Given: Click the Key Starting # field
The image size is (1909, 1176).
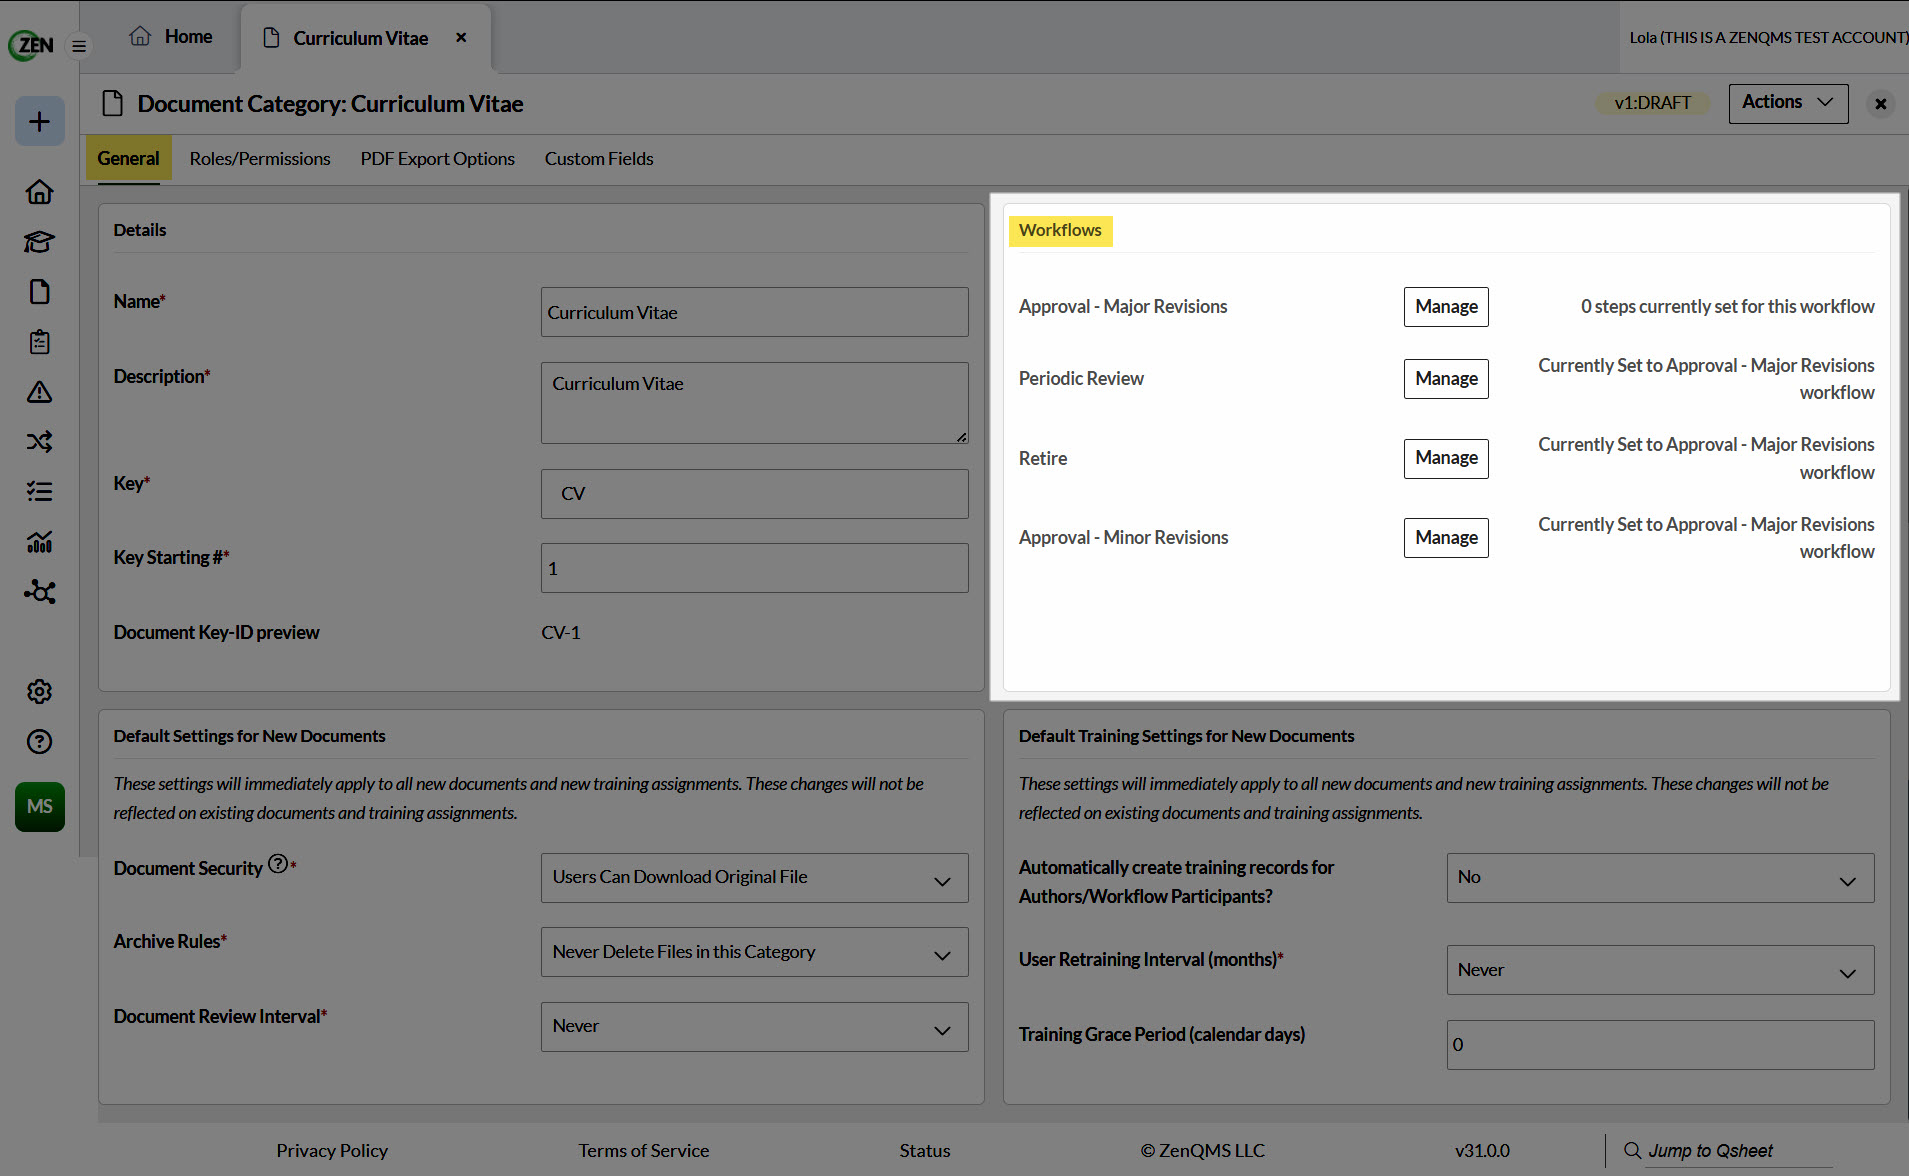Looking at the screenshot, I should tap(754, 568).
